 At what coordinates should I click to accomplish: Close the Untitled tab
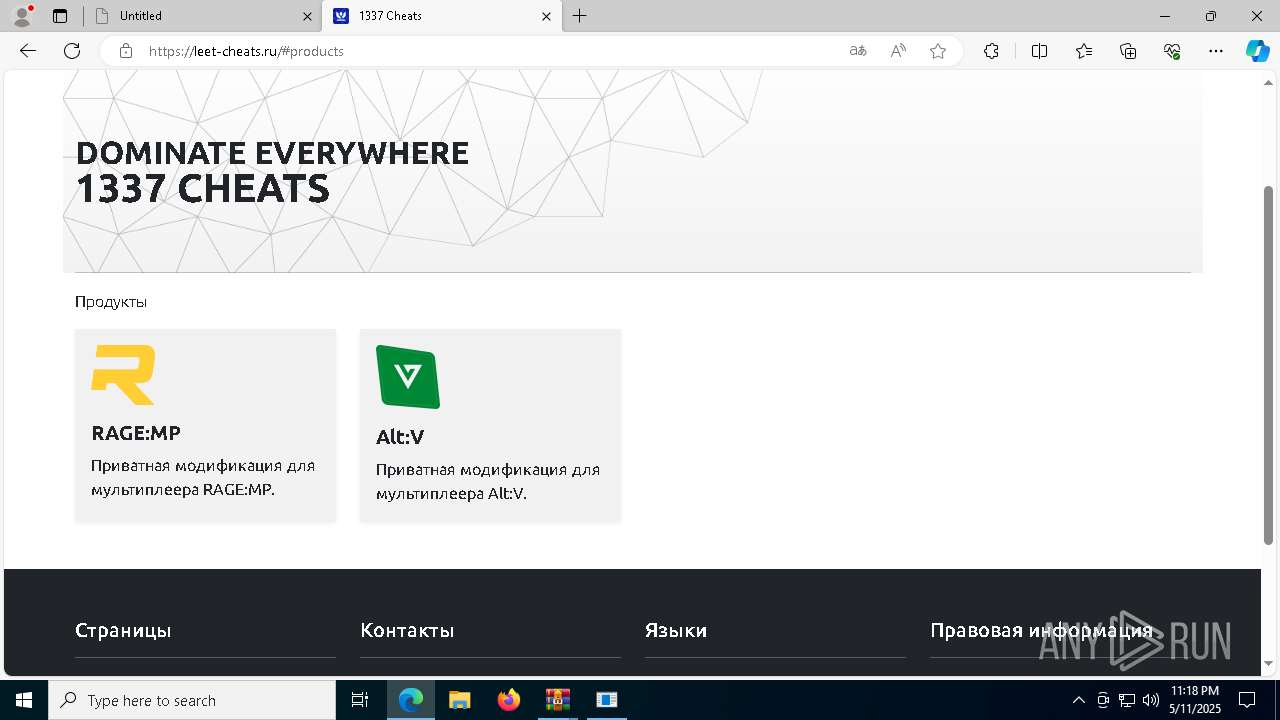point(307,16)
